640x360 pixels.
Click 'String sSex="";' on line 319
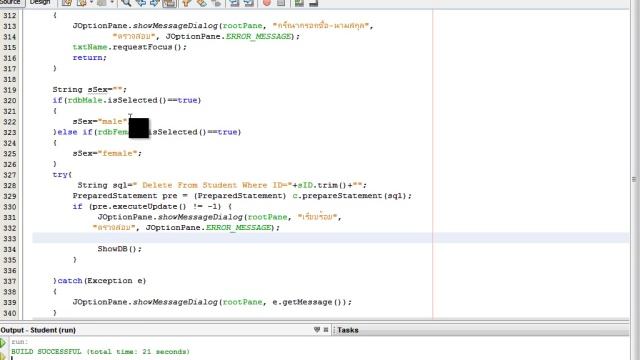click(x=89, y=89)
